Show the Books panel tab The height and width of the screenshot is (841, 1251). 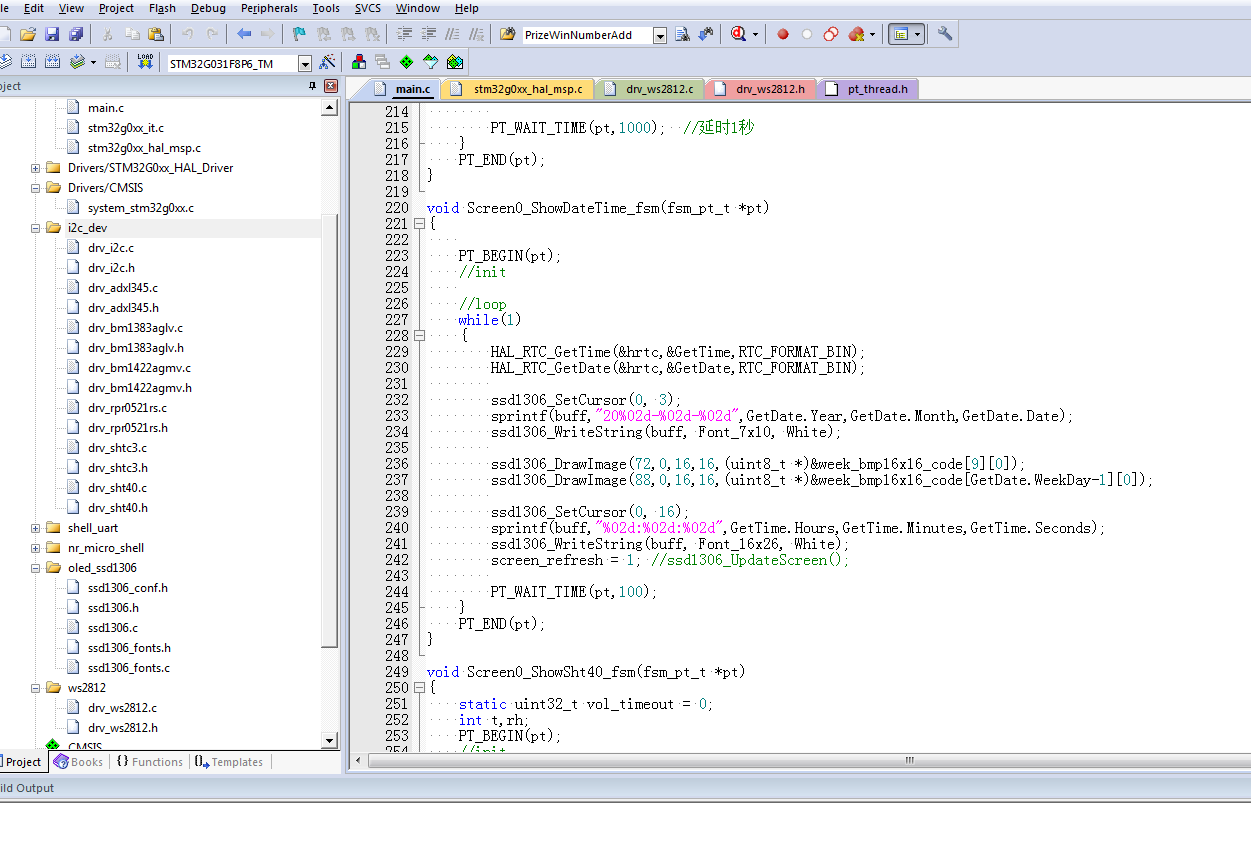78,762
